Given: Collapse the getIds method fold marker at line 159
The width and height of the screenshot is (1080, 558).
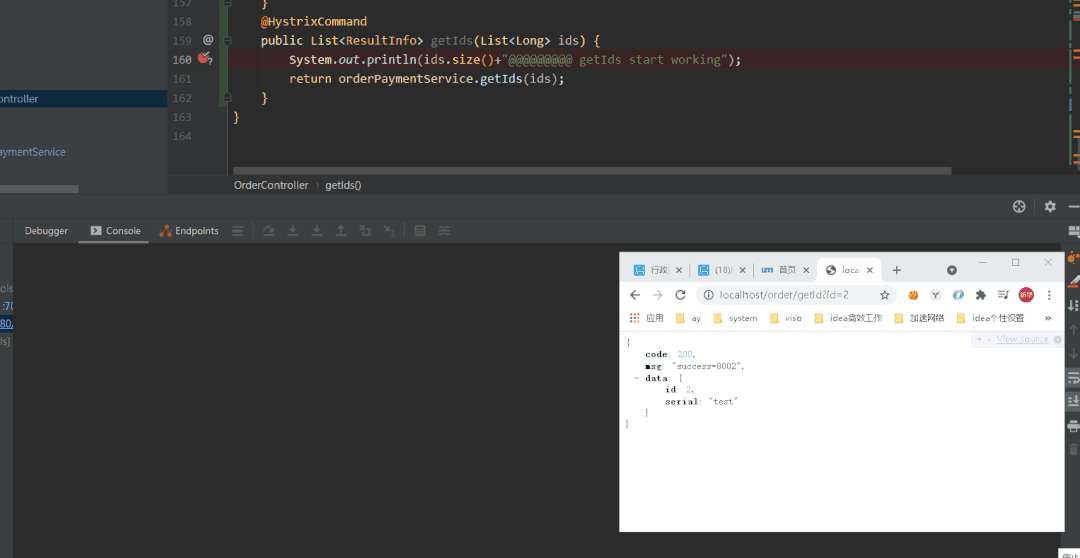Looking at the screenshot, I should coord(227,41).
